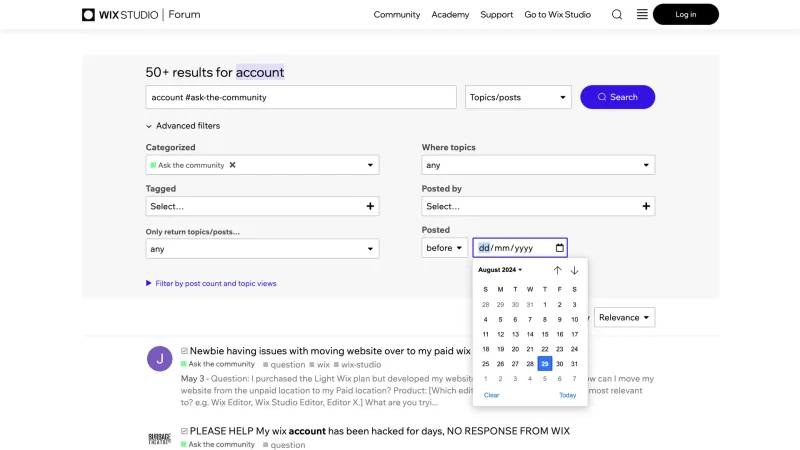The height and width of the screenshot is (450, 800).
Task: Click the dd/mm/yyyy date input
Action: tap(520, 248)
